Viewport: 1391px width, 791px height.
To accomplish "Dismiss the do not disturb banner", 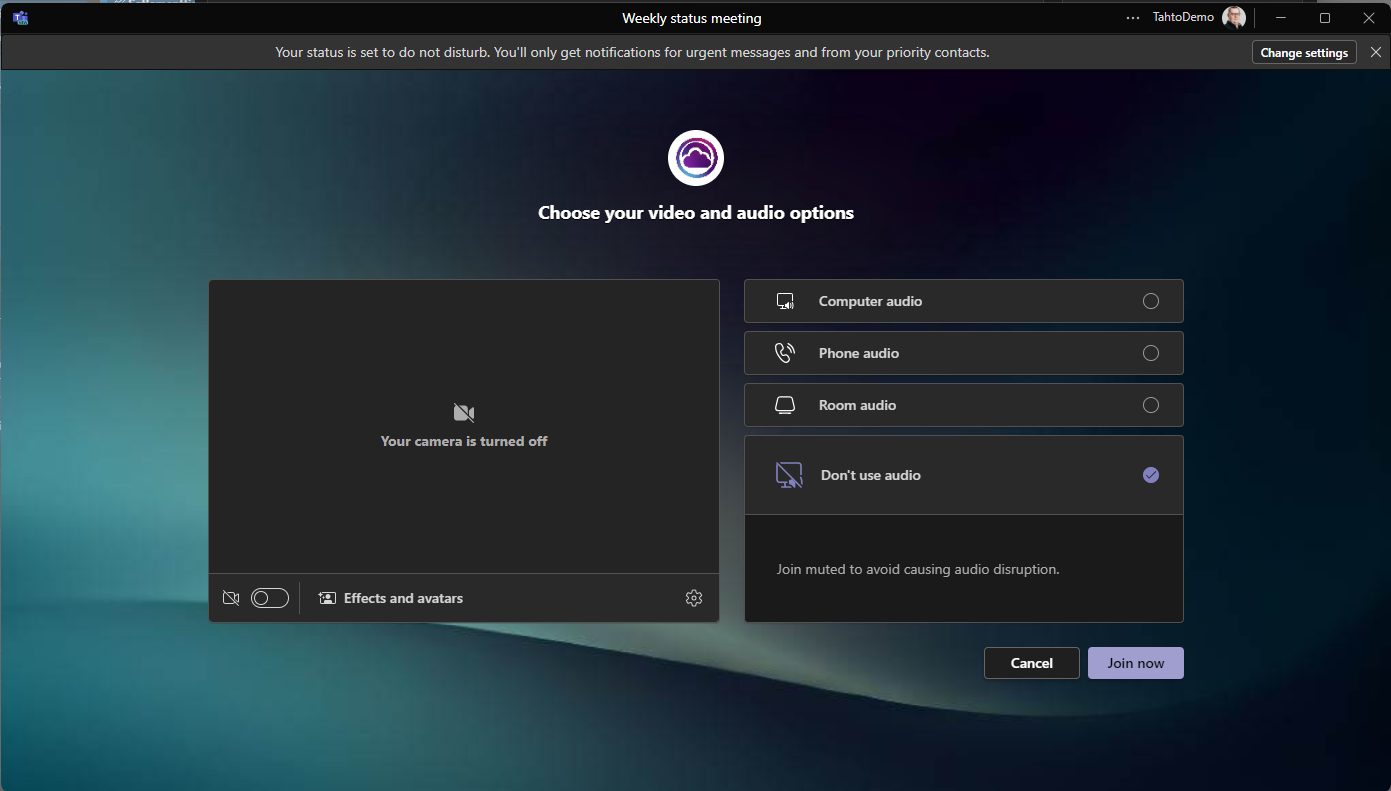I will point(1376,52).
